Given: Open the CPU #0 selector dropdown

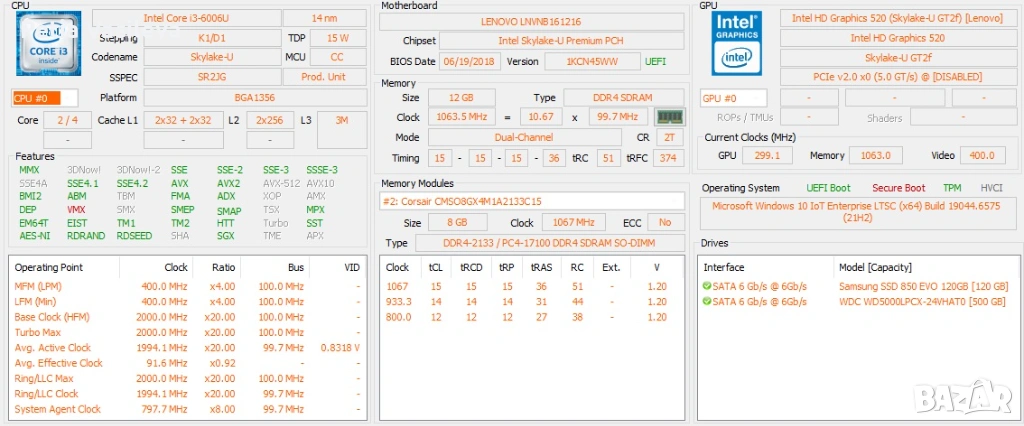Looking at the screenshot, I should coord(45,97).
